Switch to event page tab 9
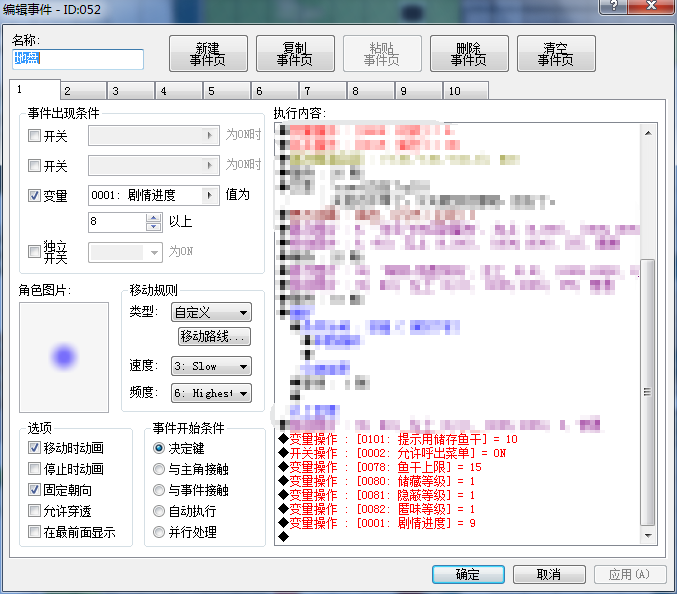Image resolution: width=677 pixels, height=594 pixels. tap(419, 91)
